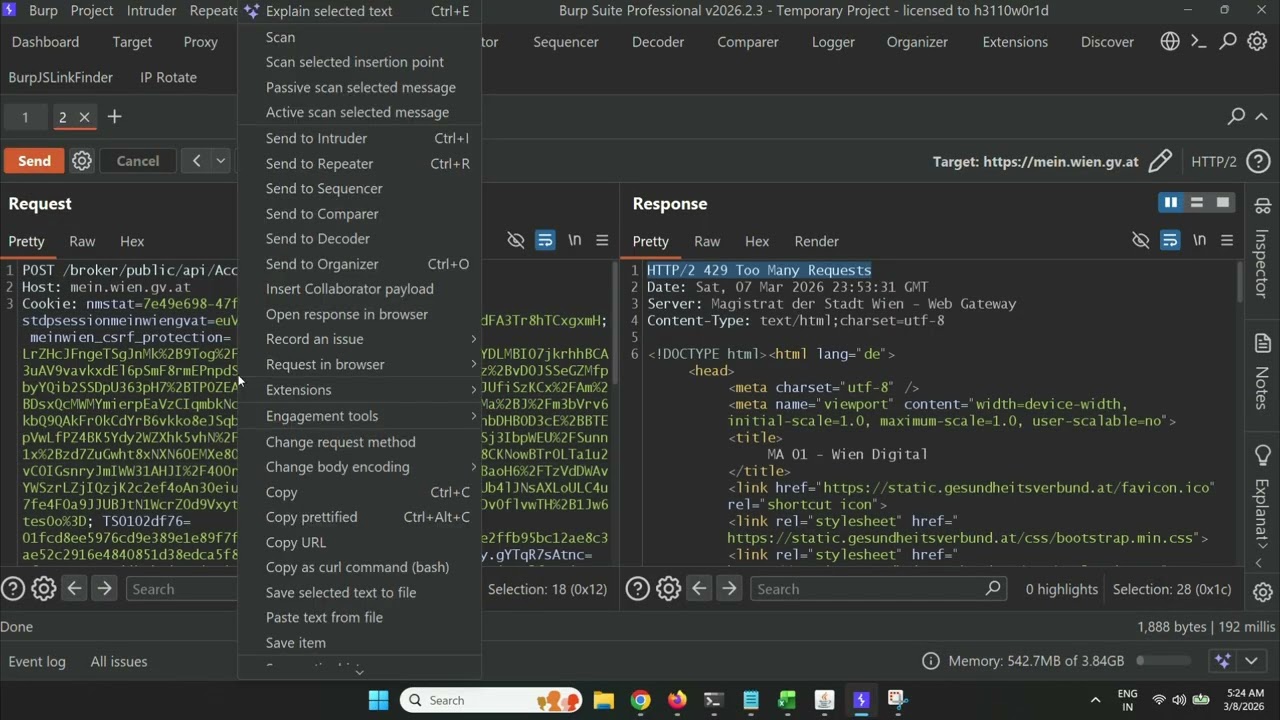The width and height of the screenshot is (1280, 720).
Task: Open the terminal prompt icon in top bar
Action: tap(1199, 42)
